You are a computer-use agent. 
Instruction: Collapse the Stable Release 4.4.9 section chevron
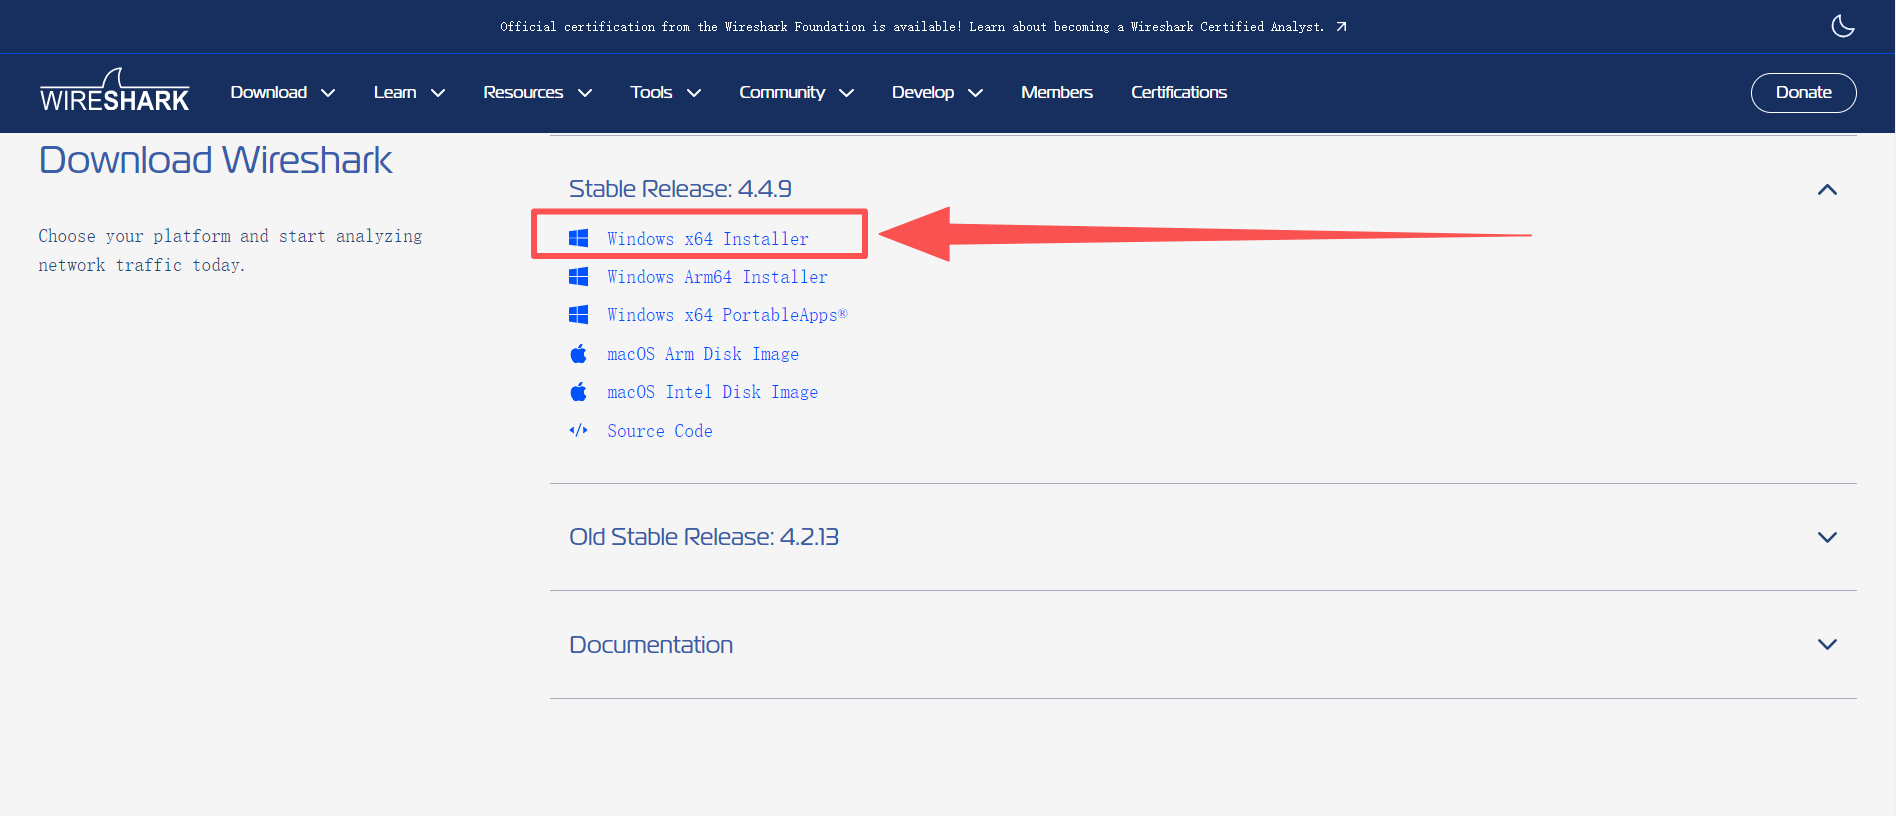[x=1827, y=189]
